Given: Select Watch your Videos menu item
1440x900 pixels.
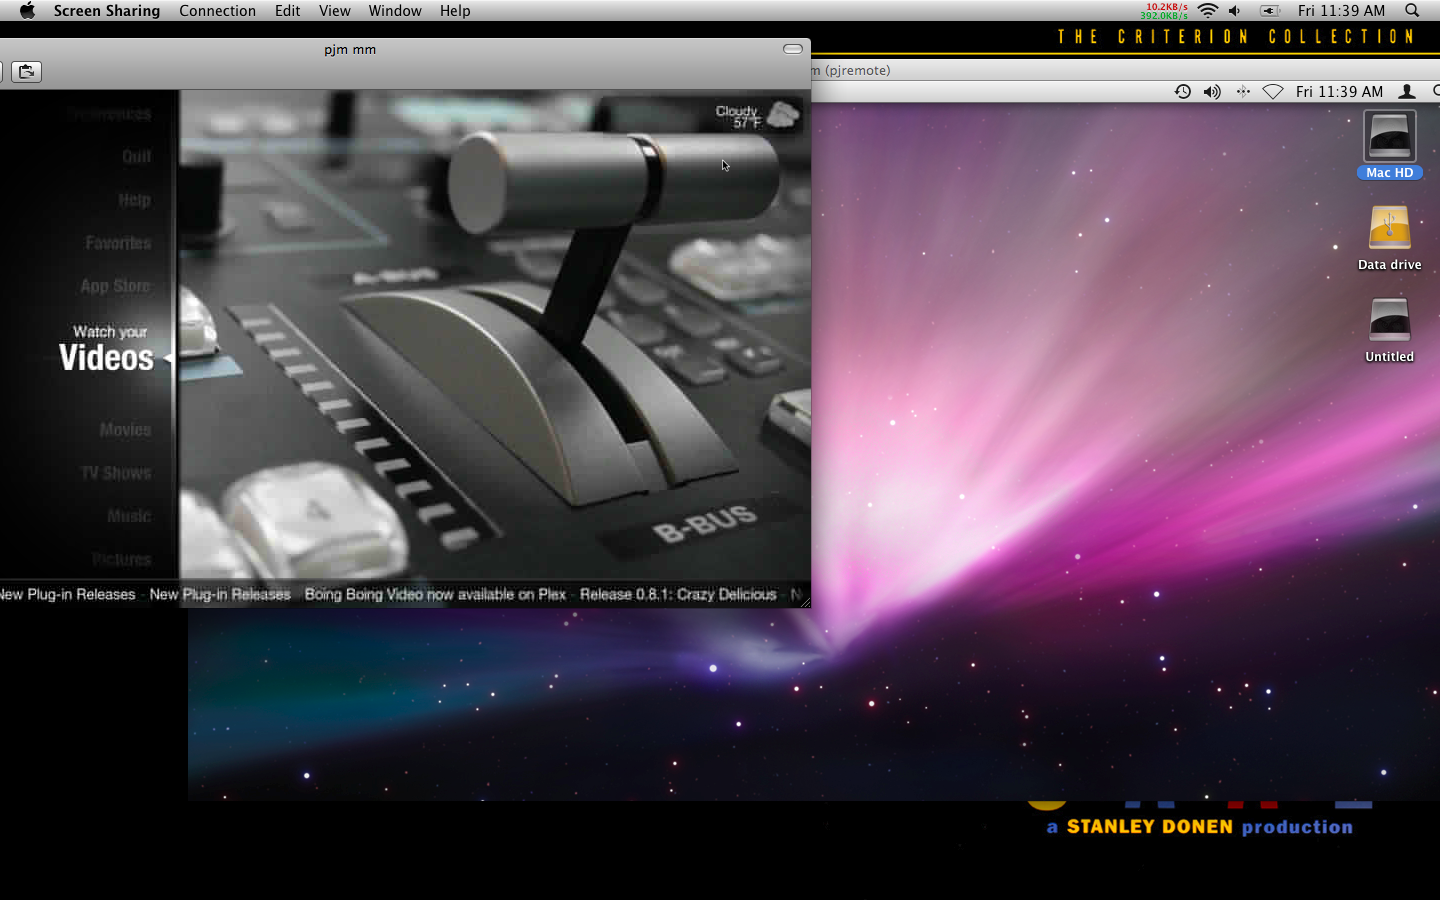Looking at the screenshot, I should [106, 348].
